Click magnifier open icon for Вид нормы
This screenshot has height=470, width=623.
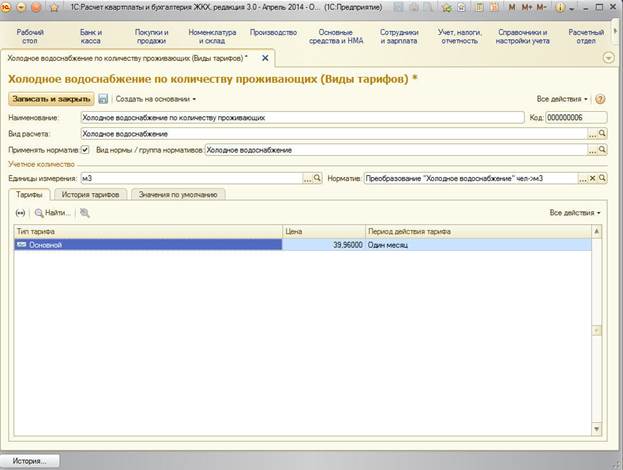602,150
